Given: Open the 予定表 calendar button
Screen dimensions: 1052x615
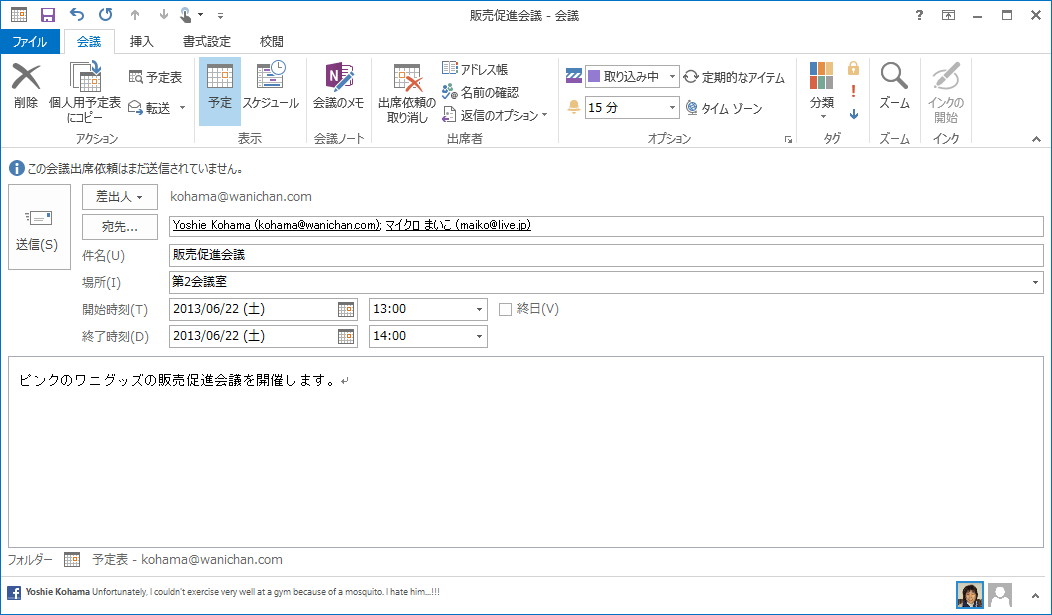Looking at the screenshot, I should pos(155,78).
